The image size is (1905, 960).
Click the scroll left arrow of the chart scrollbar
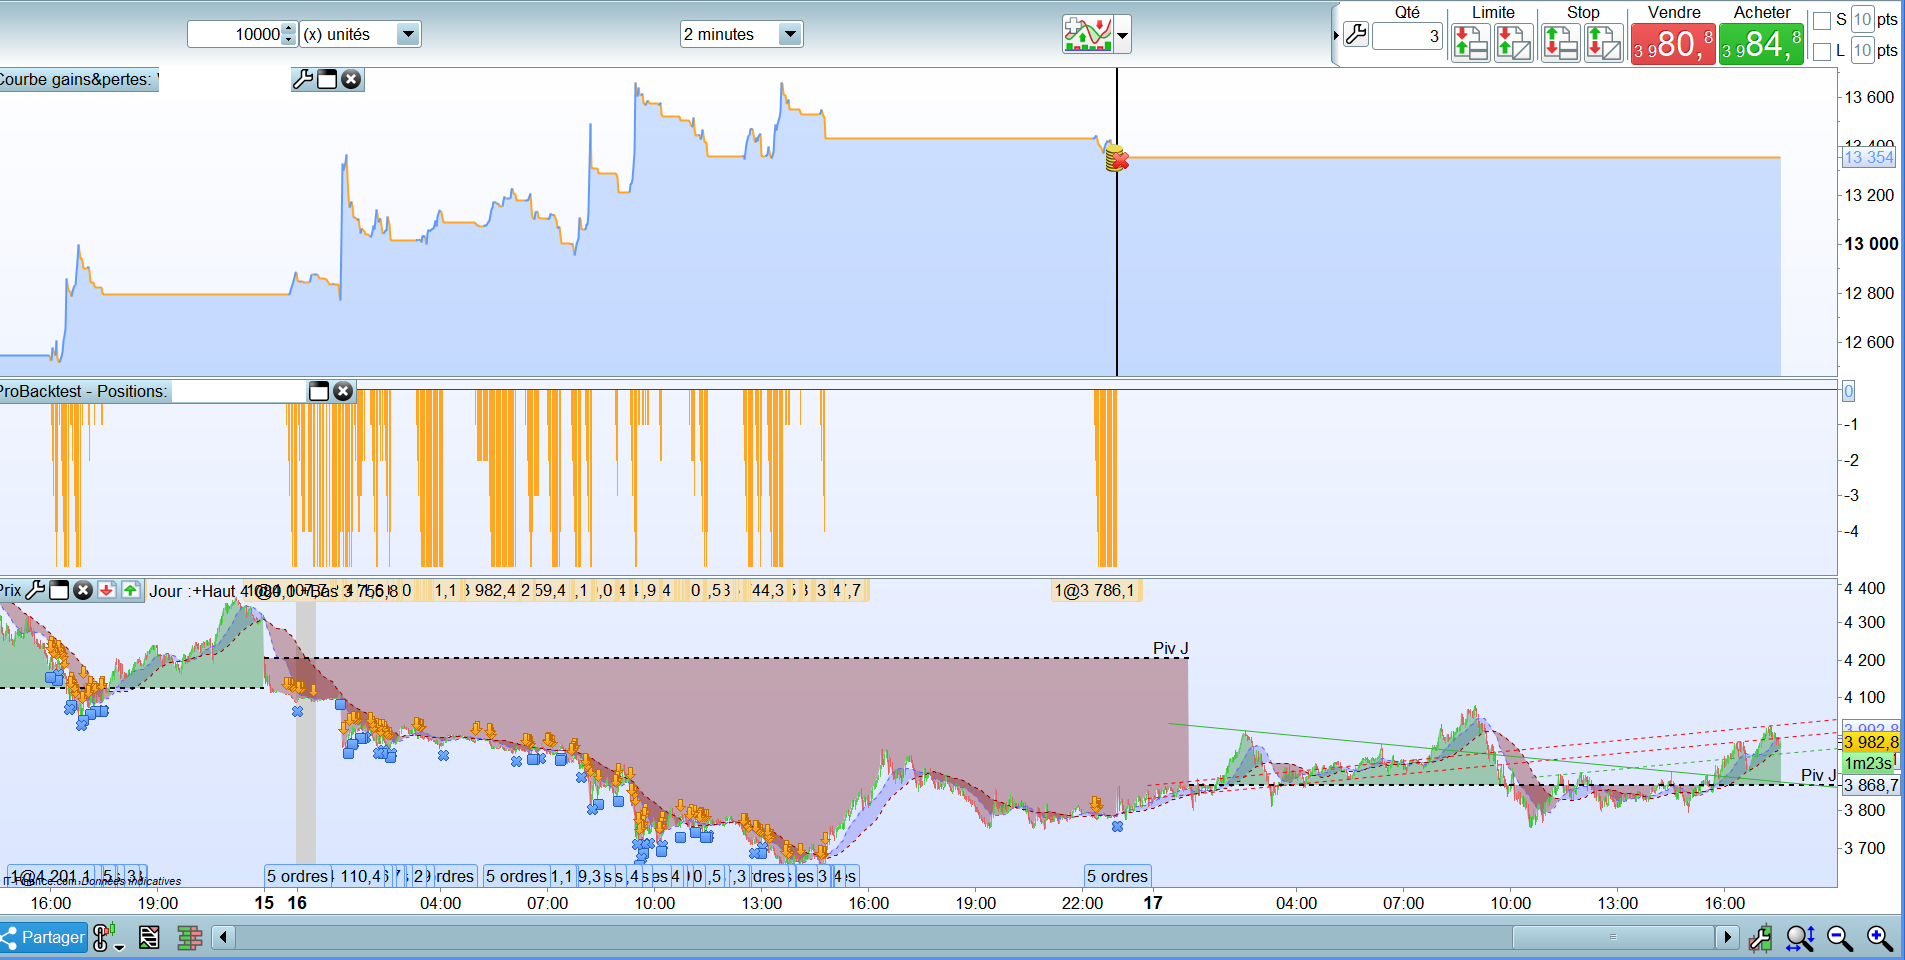click(x=224, y=937)
